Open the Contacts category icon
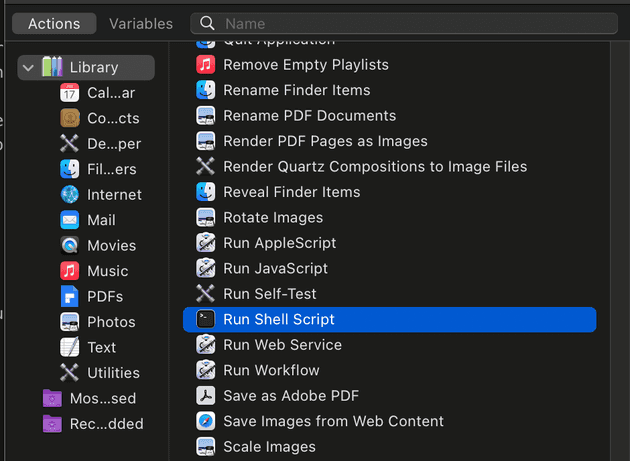Screen dimensions: 630x461 (70, 118)
